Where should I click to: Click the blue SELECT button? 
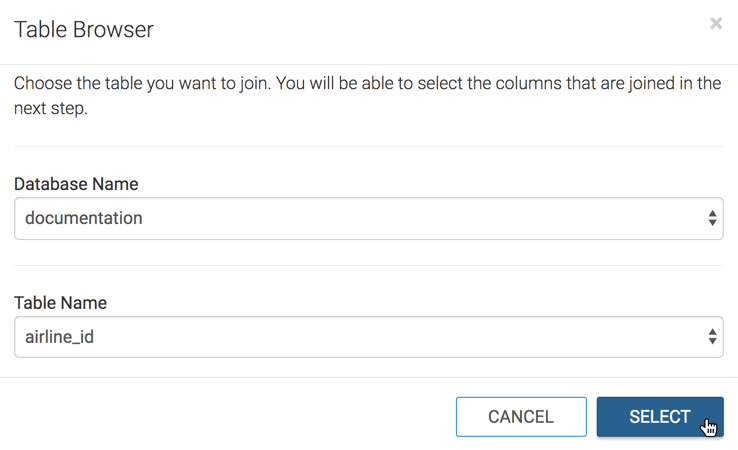659,417
